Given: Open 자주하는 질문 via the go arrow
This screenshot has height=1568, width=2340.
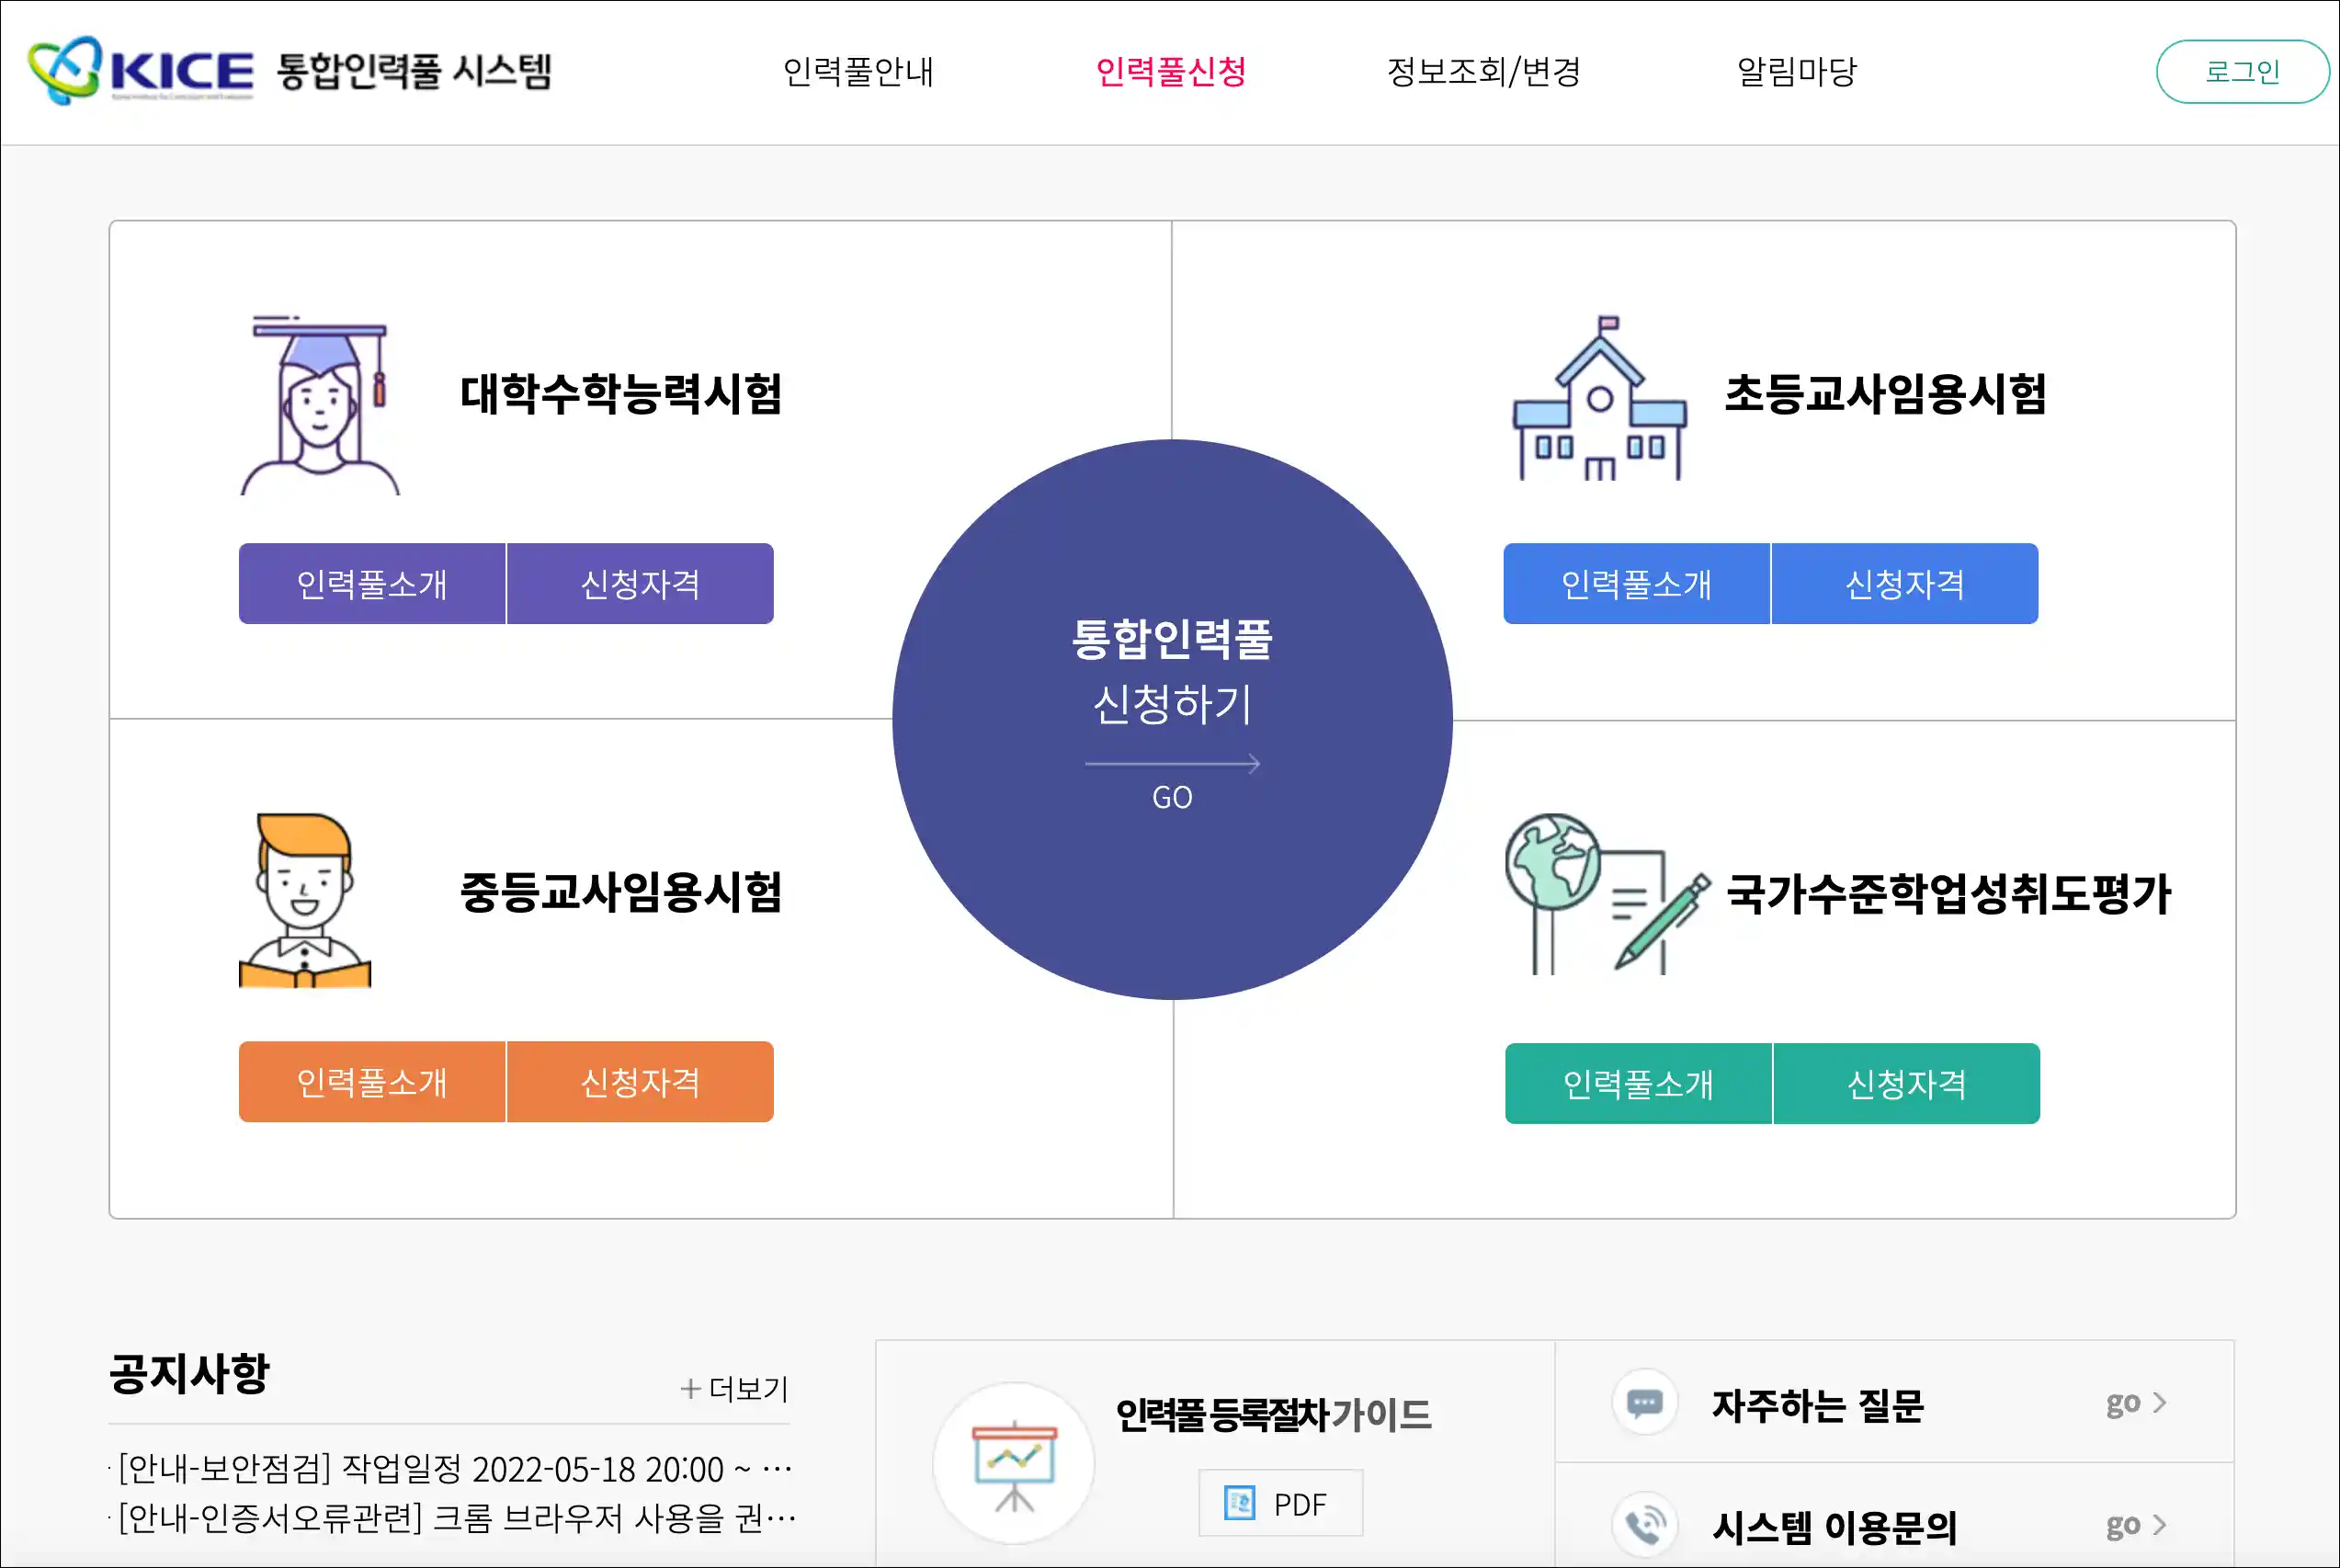Looking at the screenshot, I should [x=2136, y=1403].
